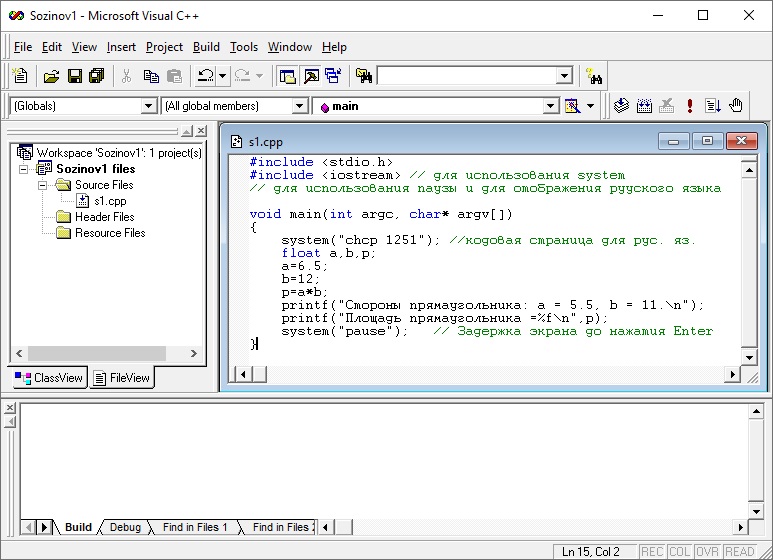
Task: Open the Help menu
Action: (x=334, y=47)
